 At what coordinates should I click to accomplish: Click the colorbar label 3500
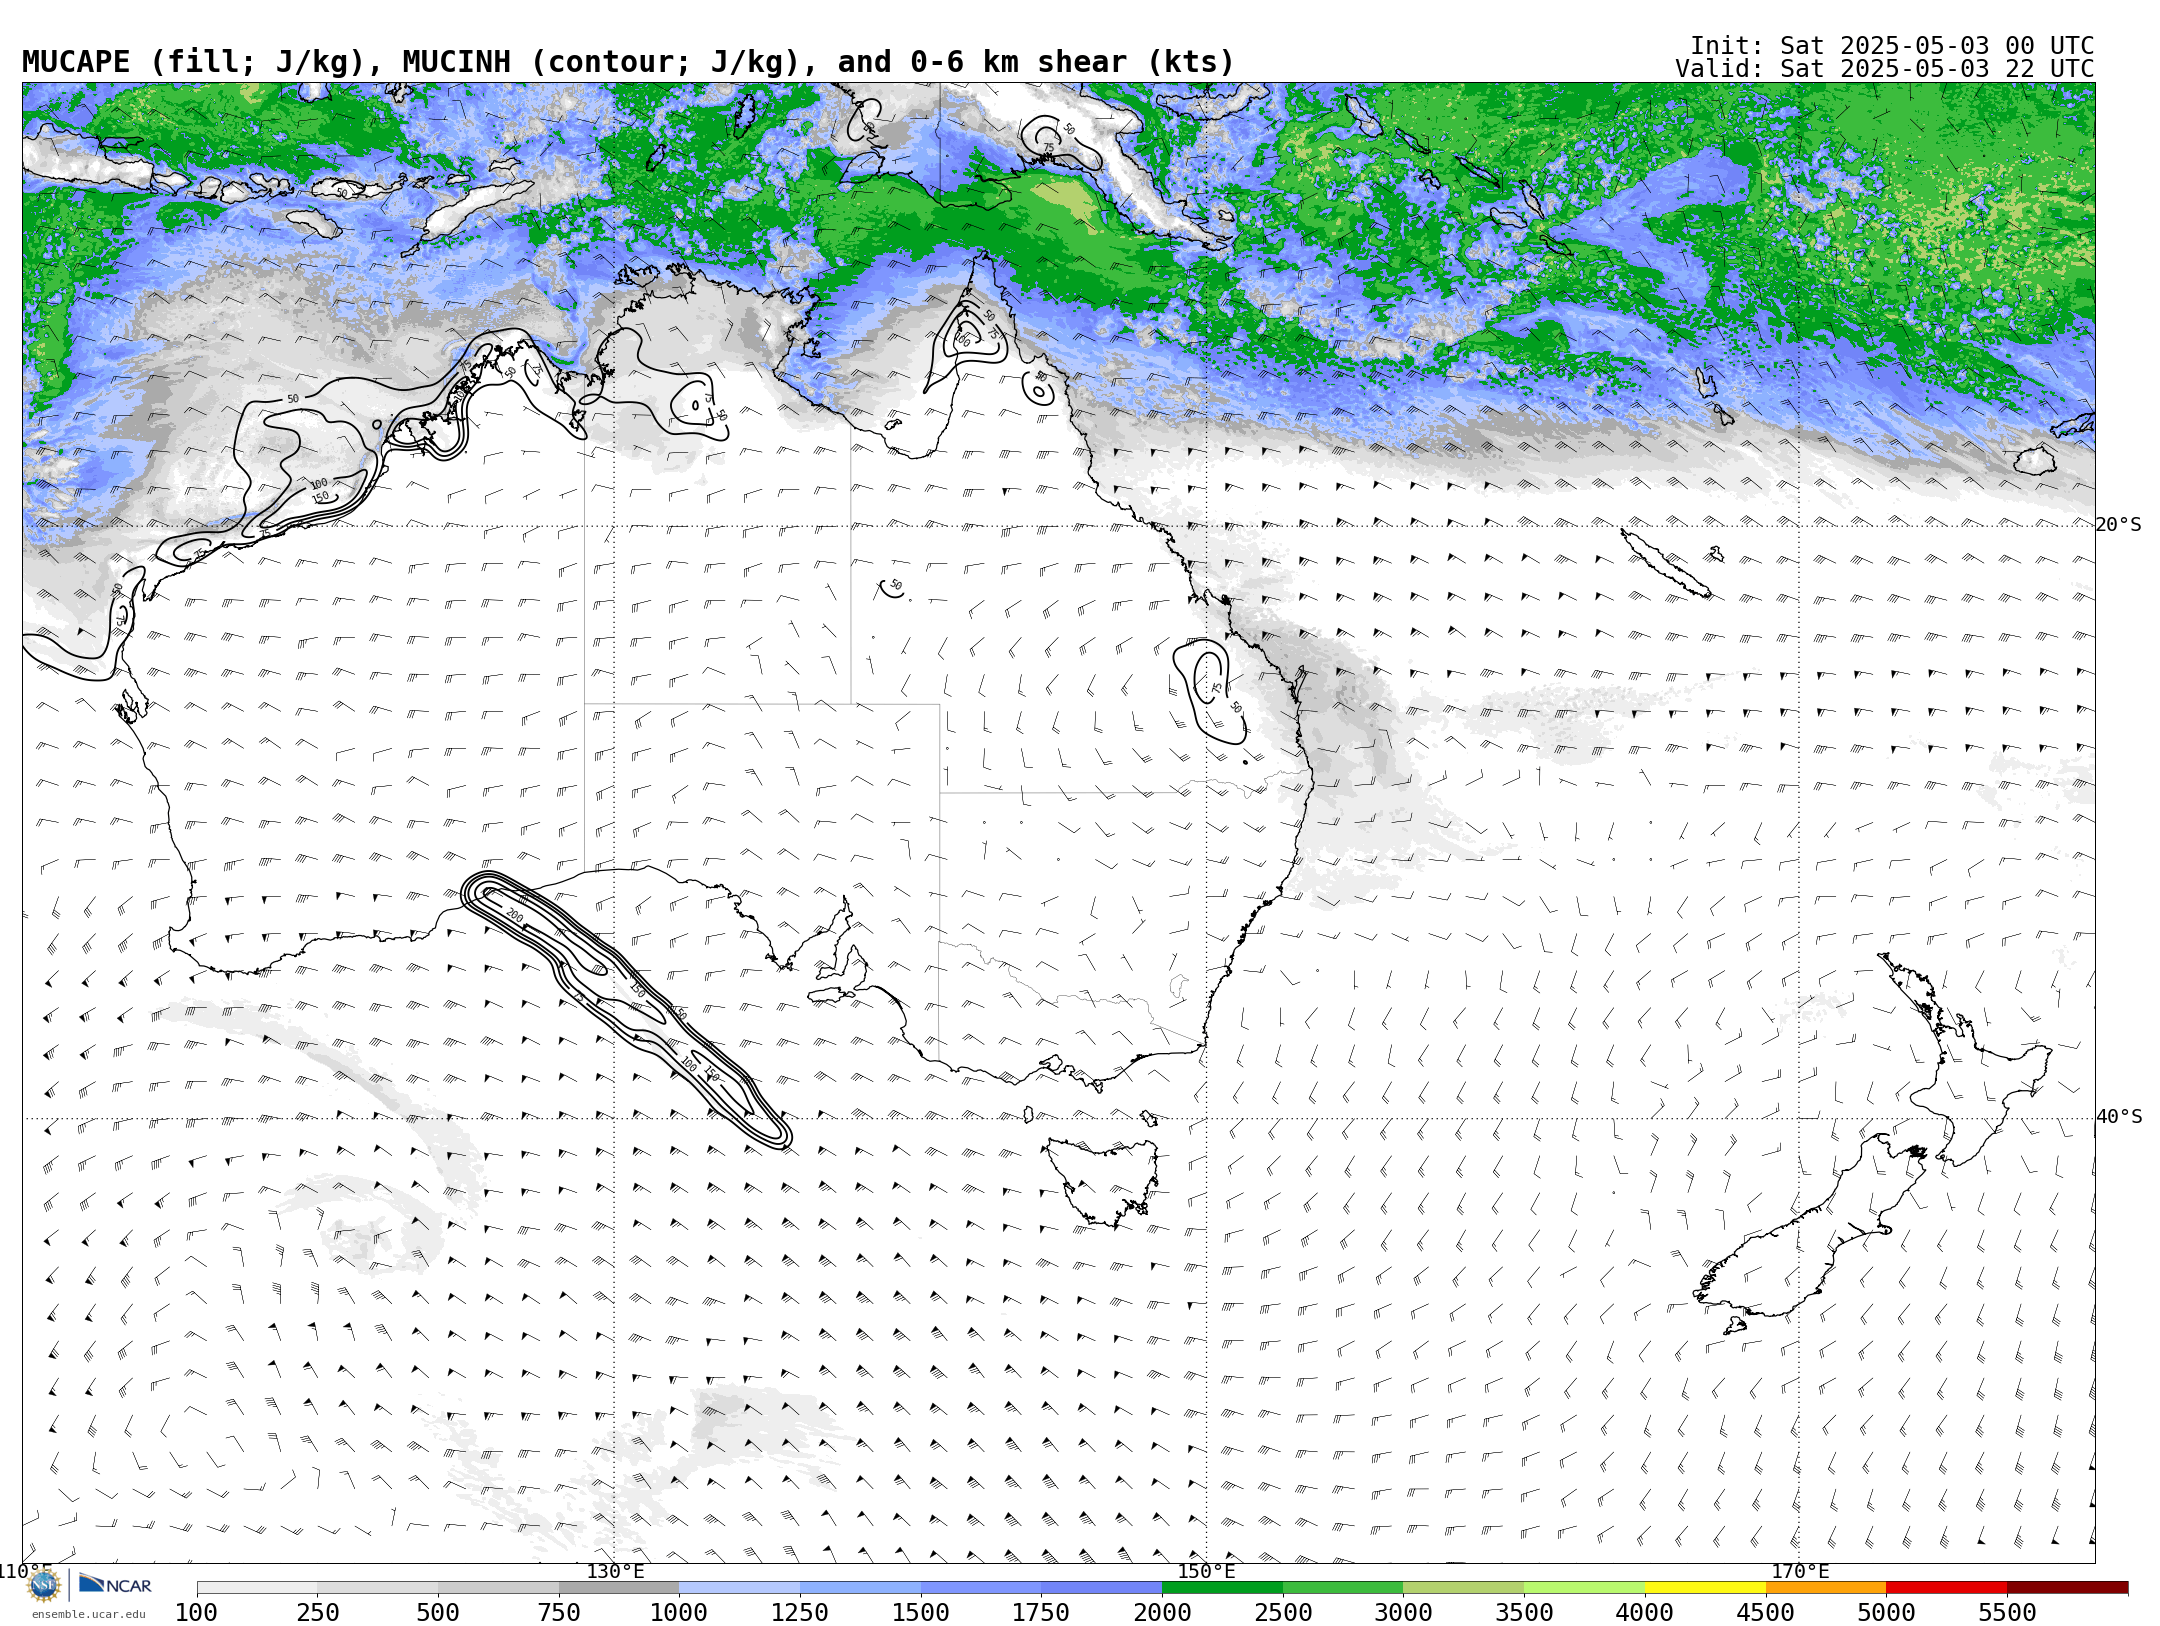[1524, 1612]
